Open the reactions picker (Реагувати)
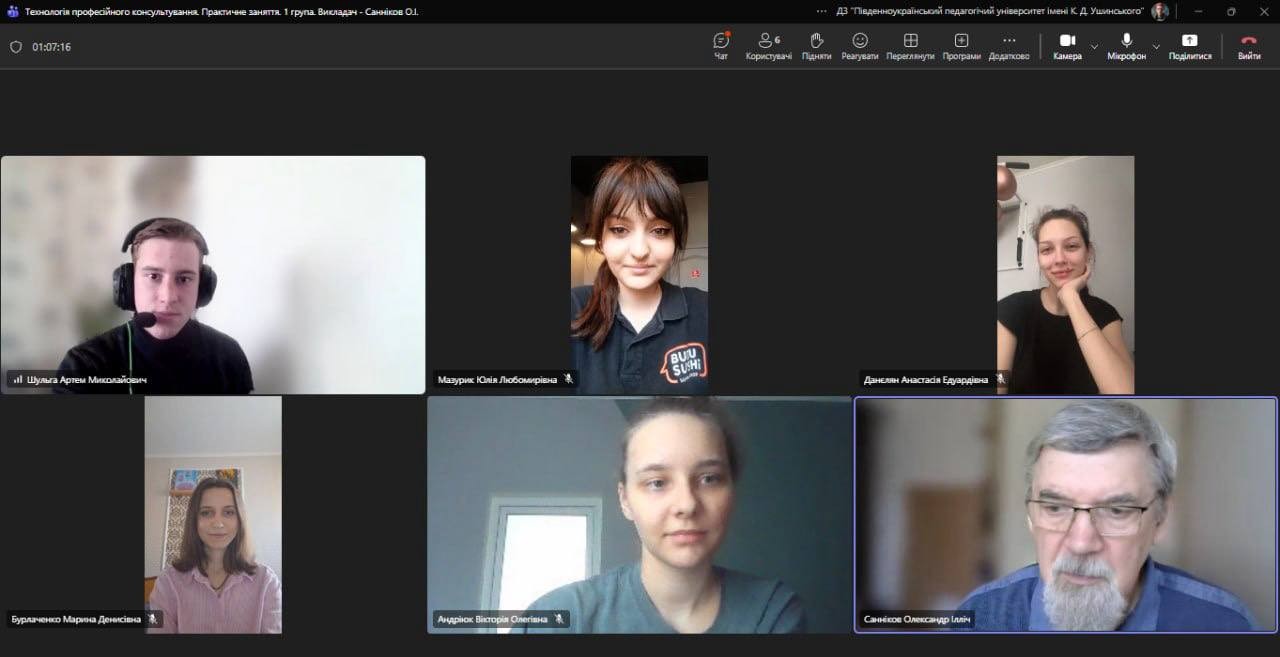Image resolution: width=1280 pixels, height=657 pixels. [x=860, y=45]
